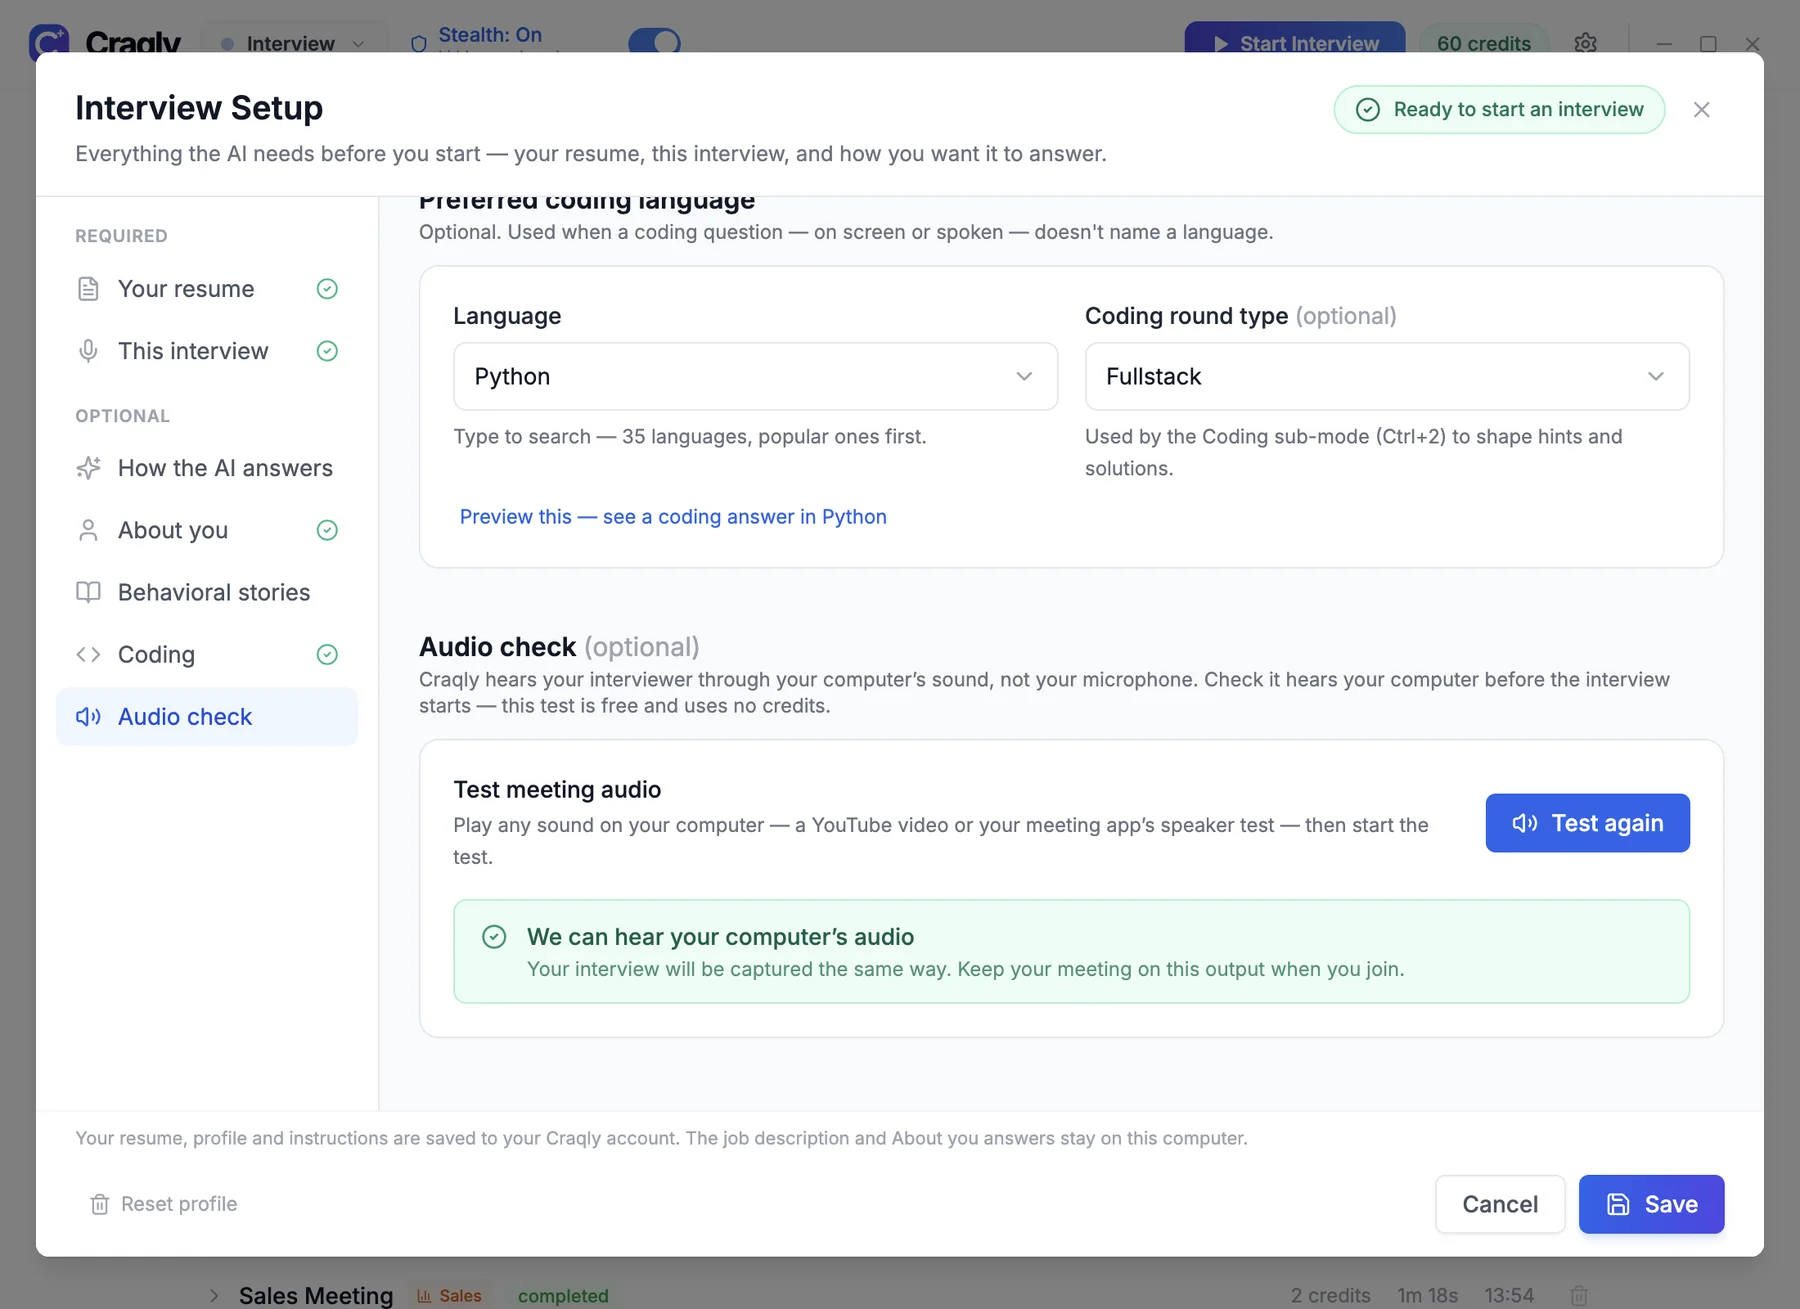Viewport: 1800px width, 1309px height.
Task: Expand the Interview mode selector
Action: point(292,43)
